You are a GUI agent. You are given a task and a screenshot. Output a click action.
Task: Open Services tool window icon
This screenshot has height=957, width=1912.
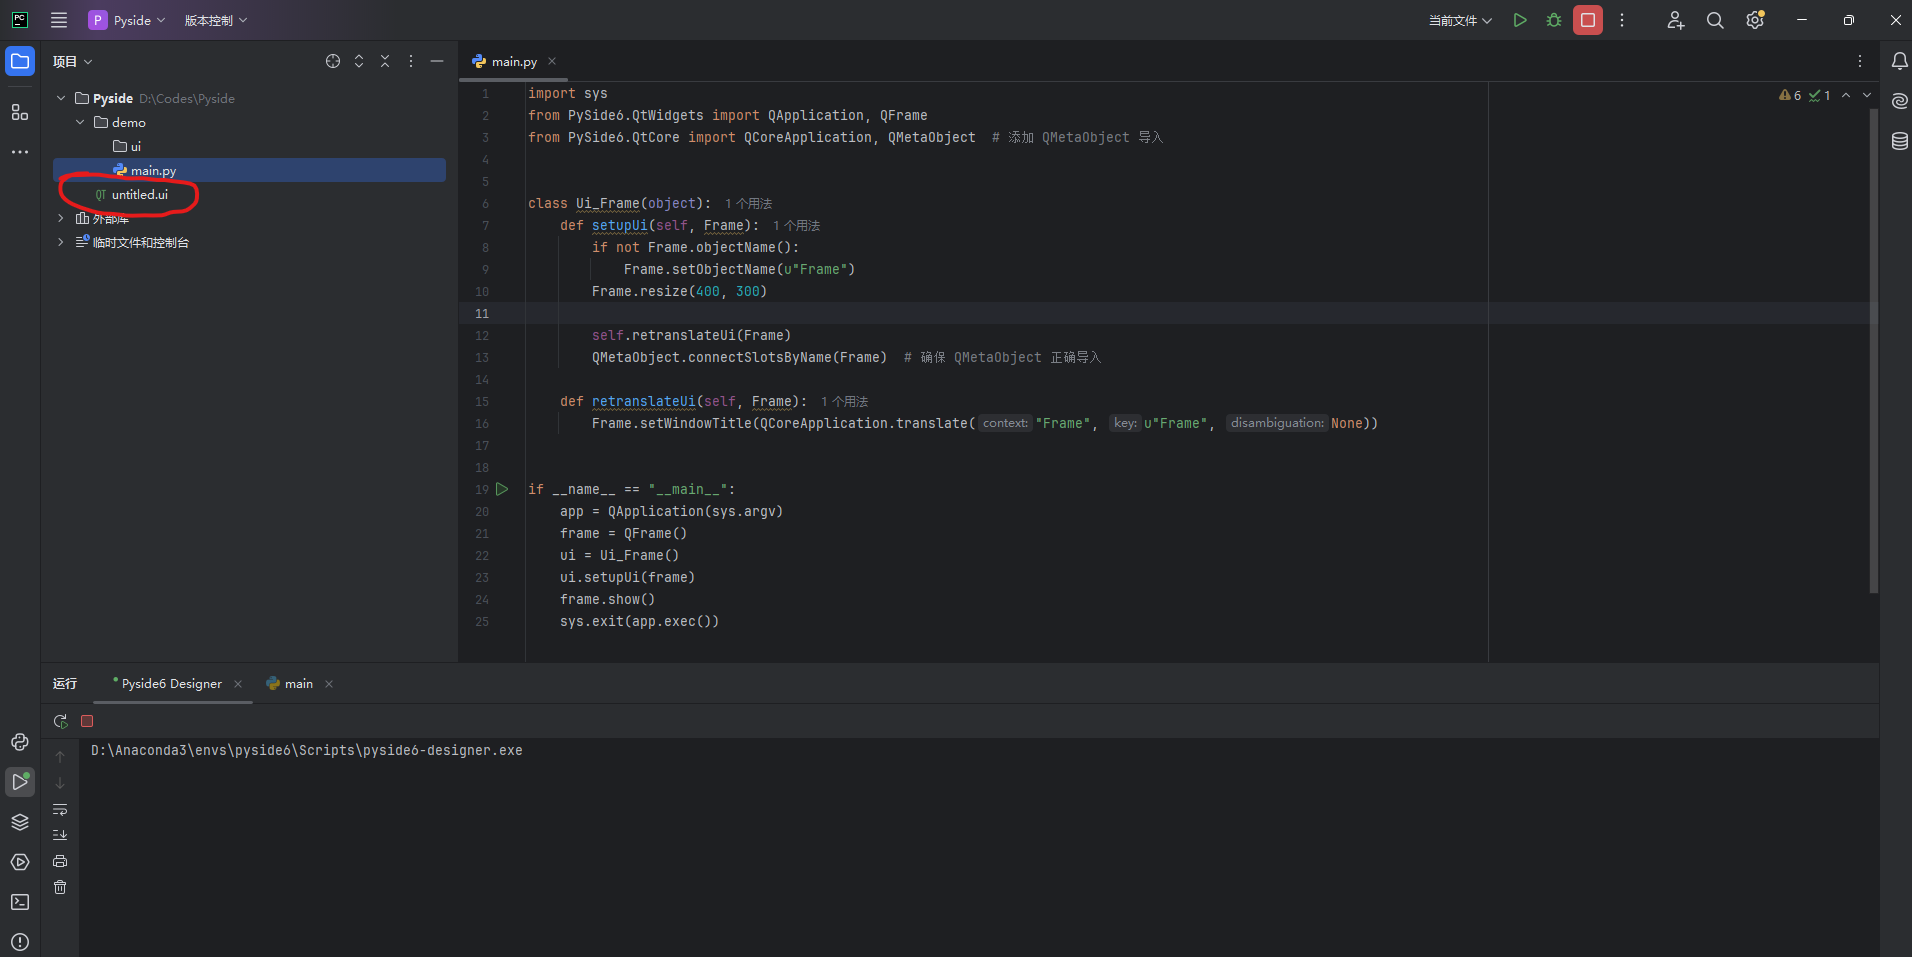(x=20, y=862)
